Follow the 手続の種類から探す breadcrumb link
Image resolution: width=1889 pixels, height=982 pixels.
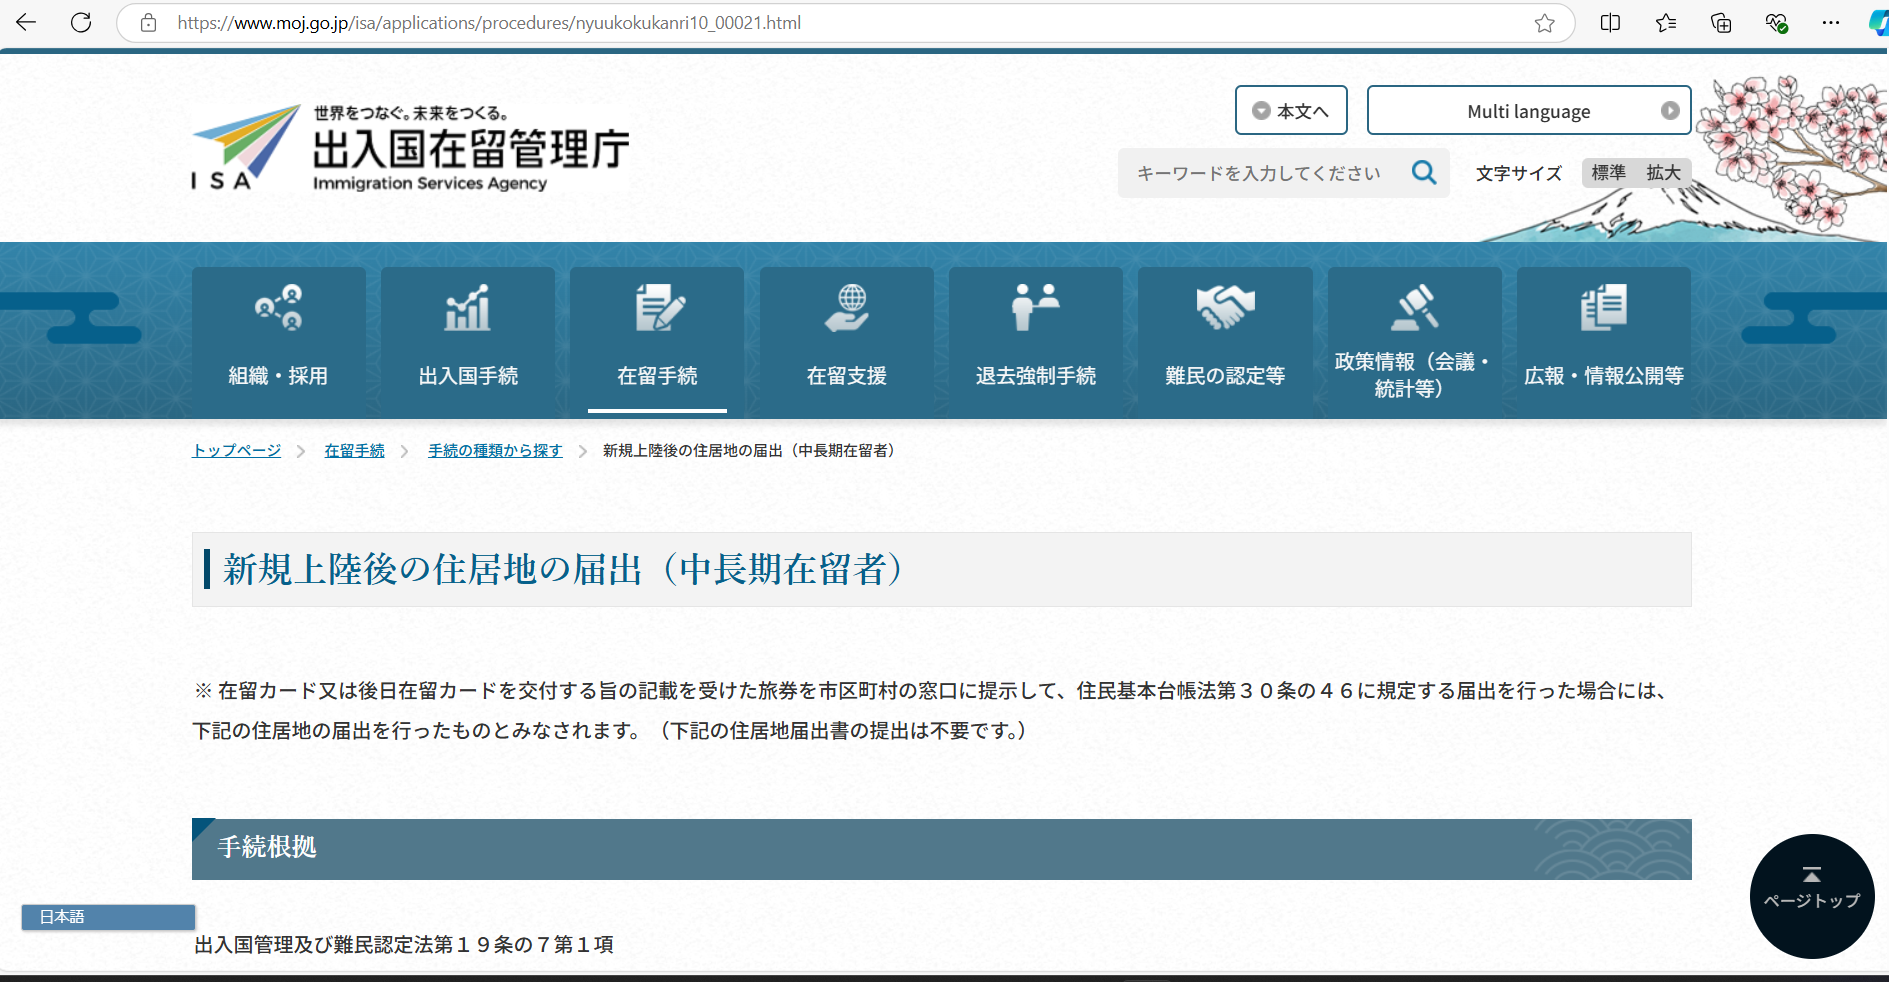point(495,451)
